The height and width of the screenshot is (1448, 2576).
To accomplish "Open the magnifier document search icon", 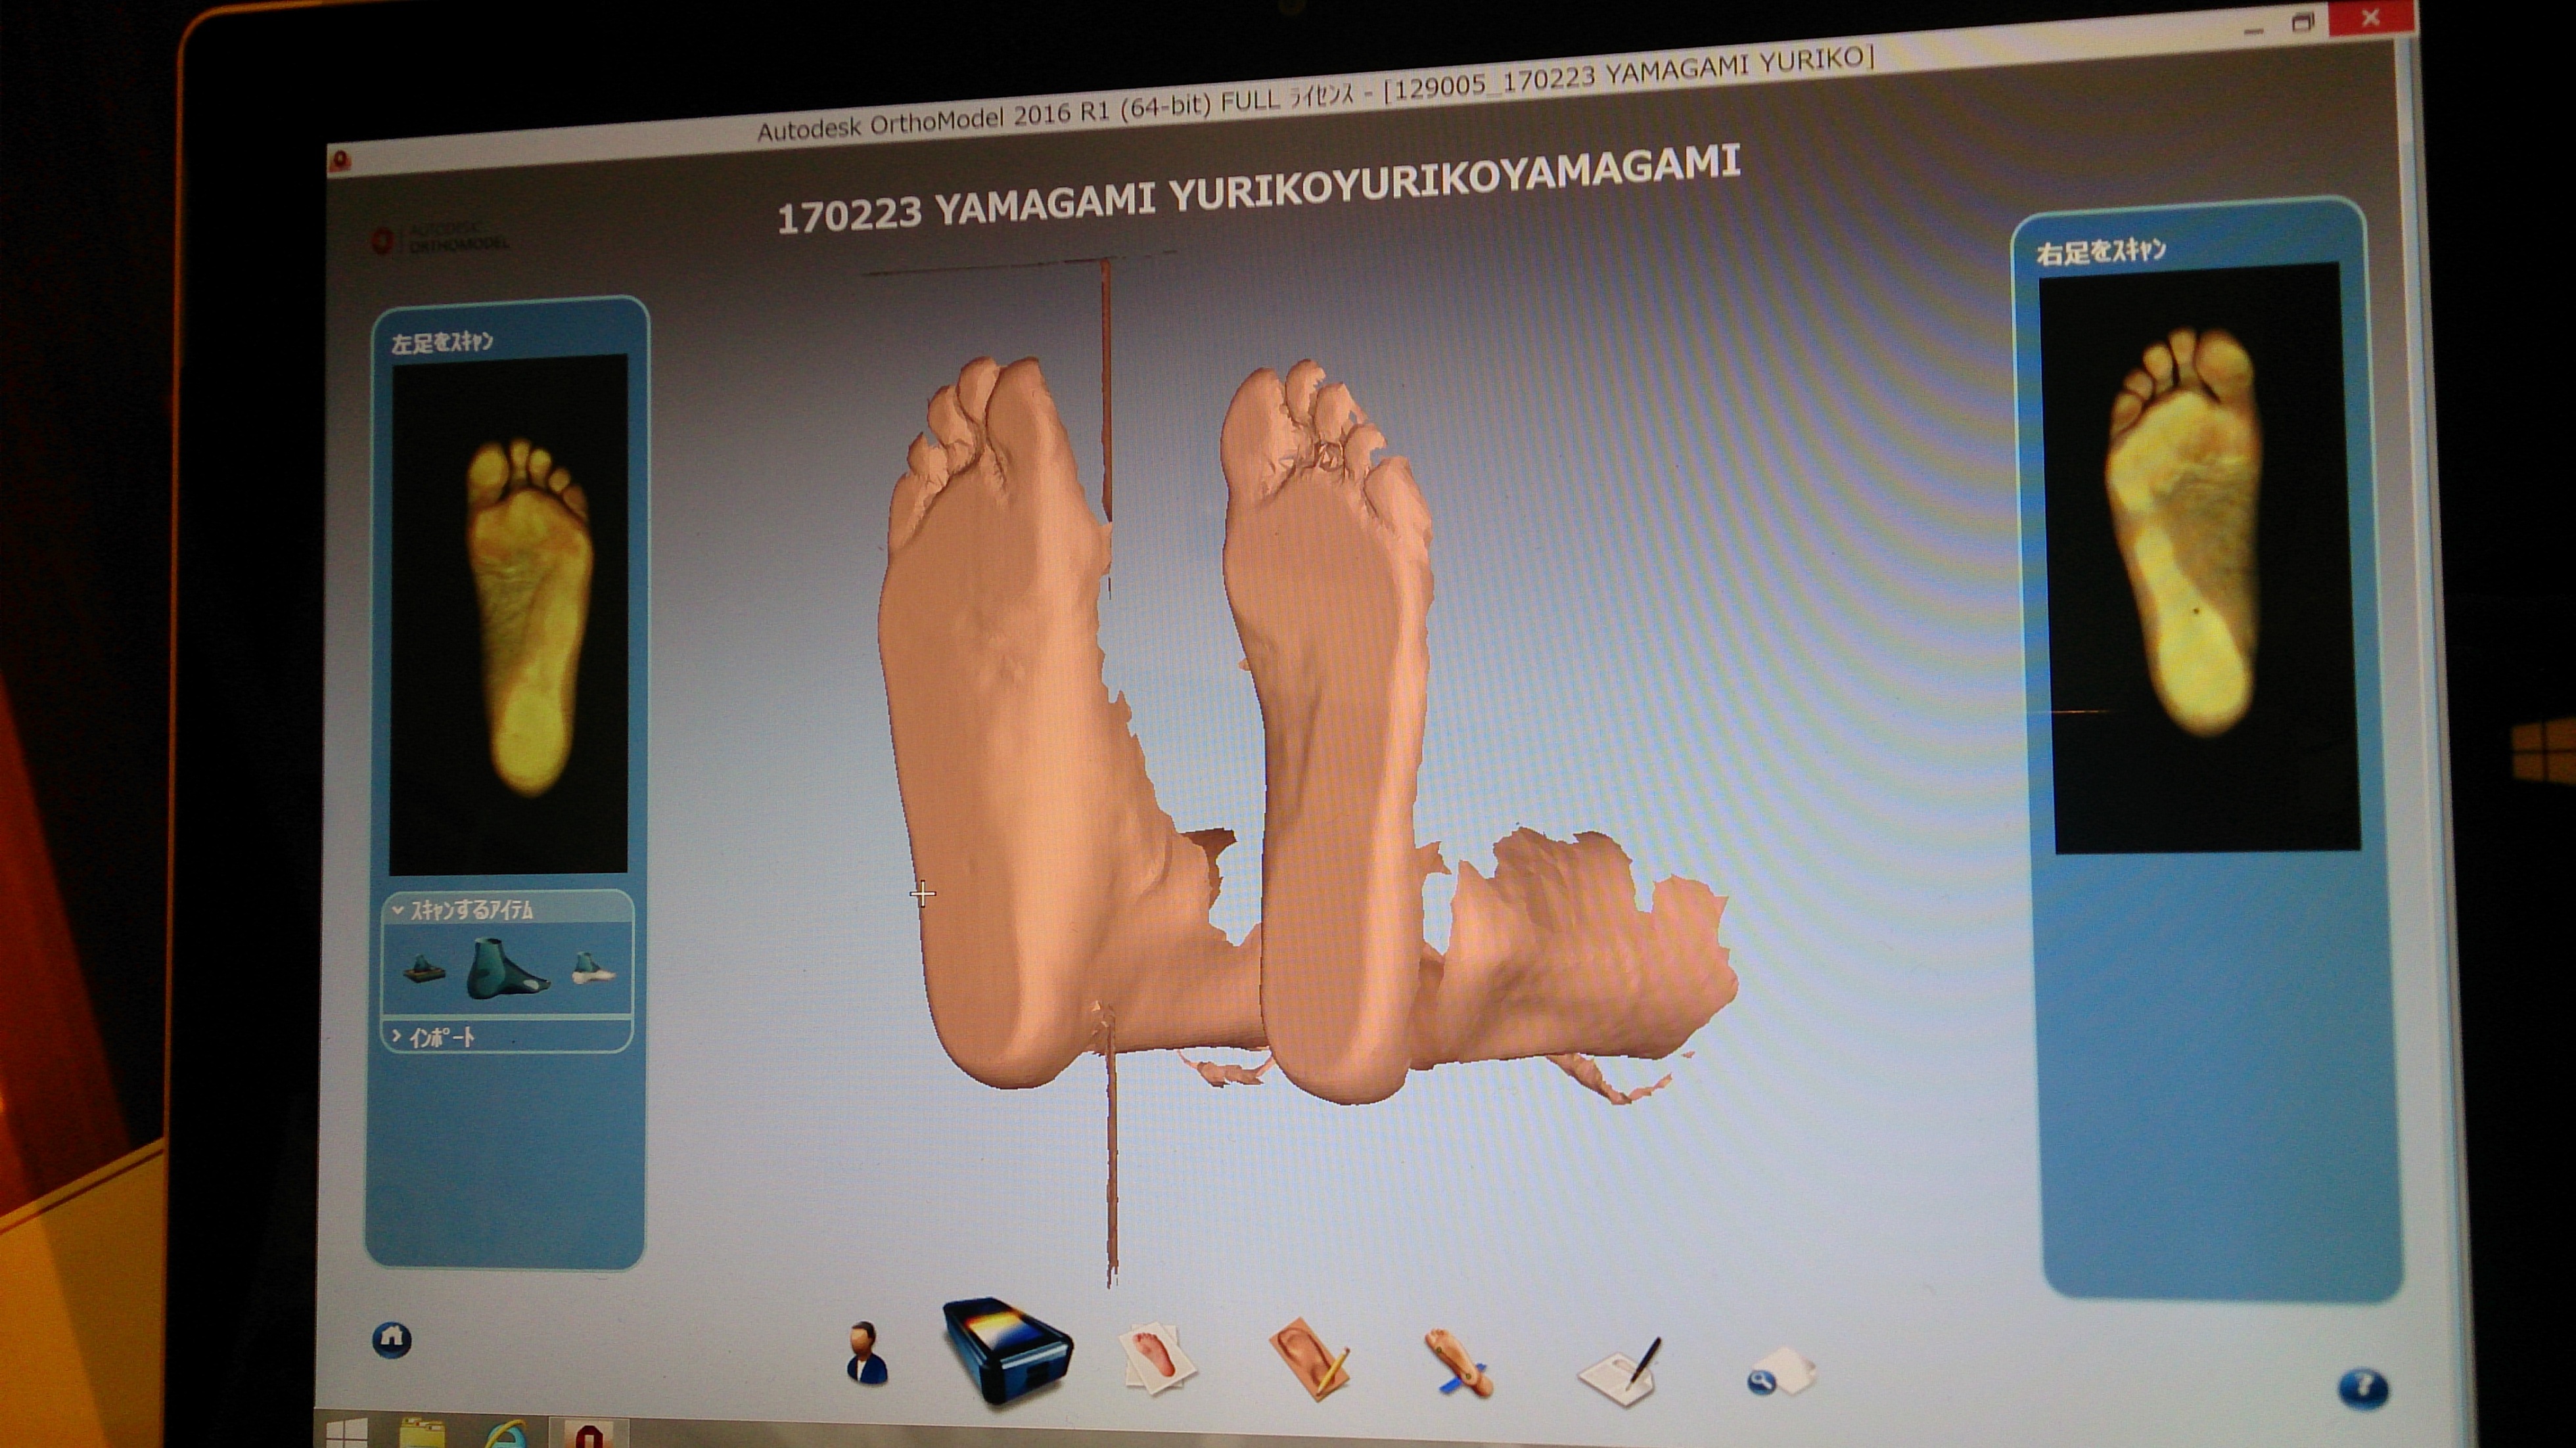I will (x=1780, y=1370).
